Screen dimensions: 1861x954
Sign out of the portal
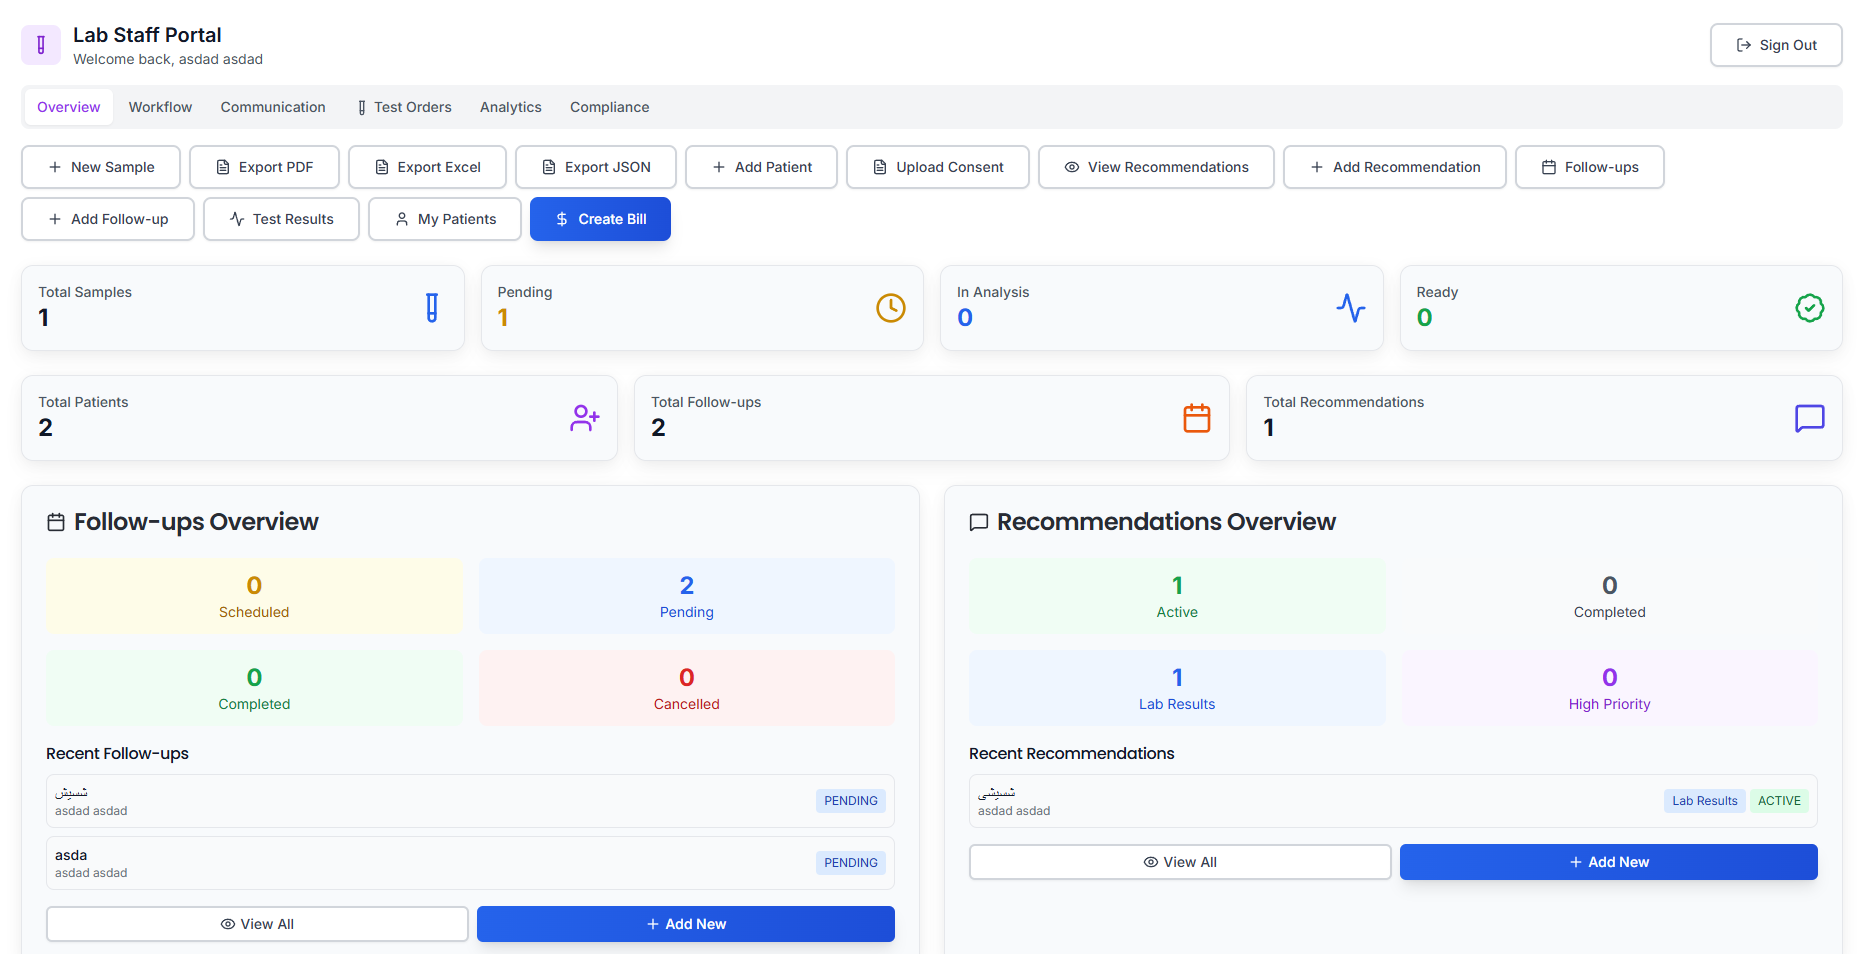1775,45
